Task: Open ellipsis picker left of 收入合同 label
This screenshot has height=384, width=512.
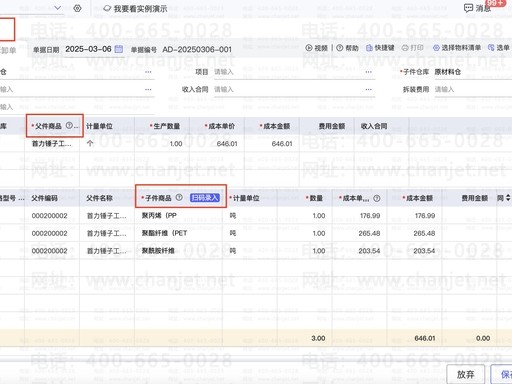Action: pos(148,89)
